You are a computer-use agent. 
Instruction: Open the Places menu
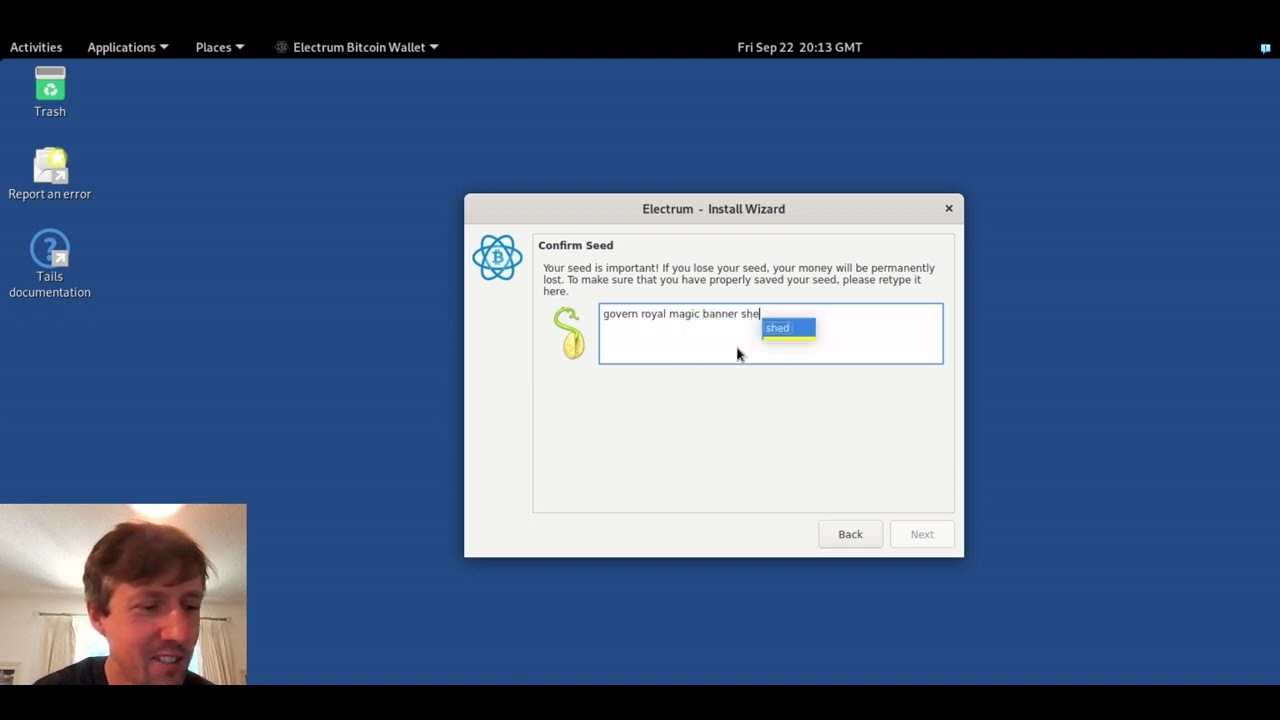point(220,47)
